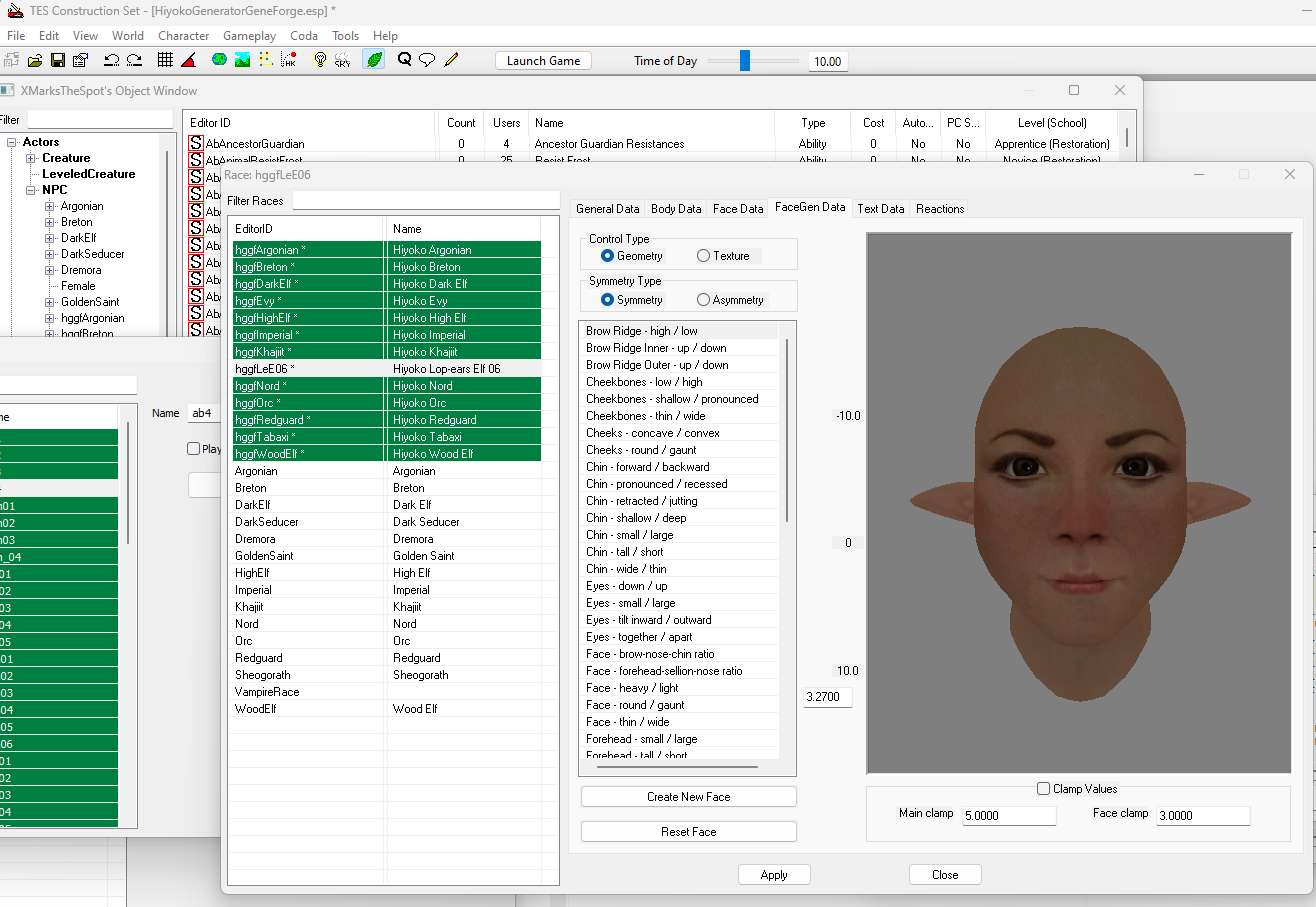Toggle the Snap to Grid icon

pos(166,60)
